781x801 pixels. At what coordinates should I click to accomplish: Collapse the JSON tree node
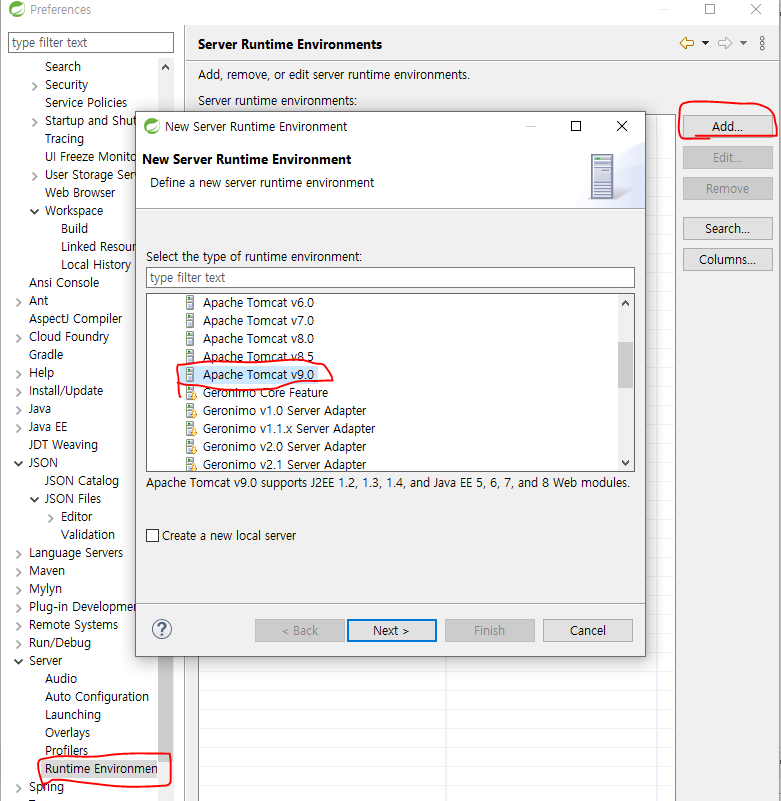(18, 463)
